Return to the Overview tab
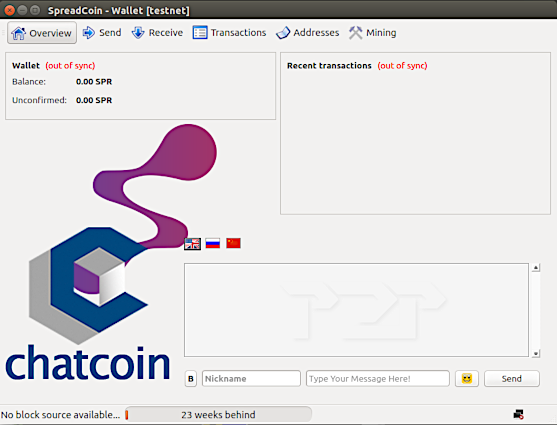Viewport: 557px width, 425px height. pyautogui.click(x=42, y=33)
